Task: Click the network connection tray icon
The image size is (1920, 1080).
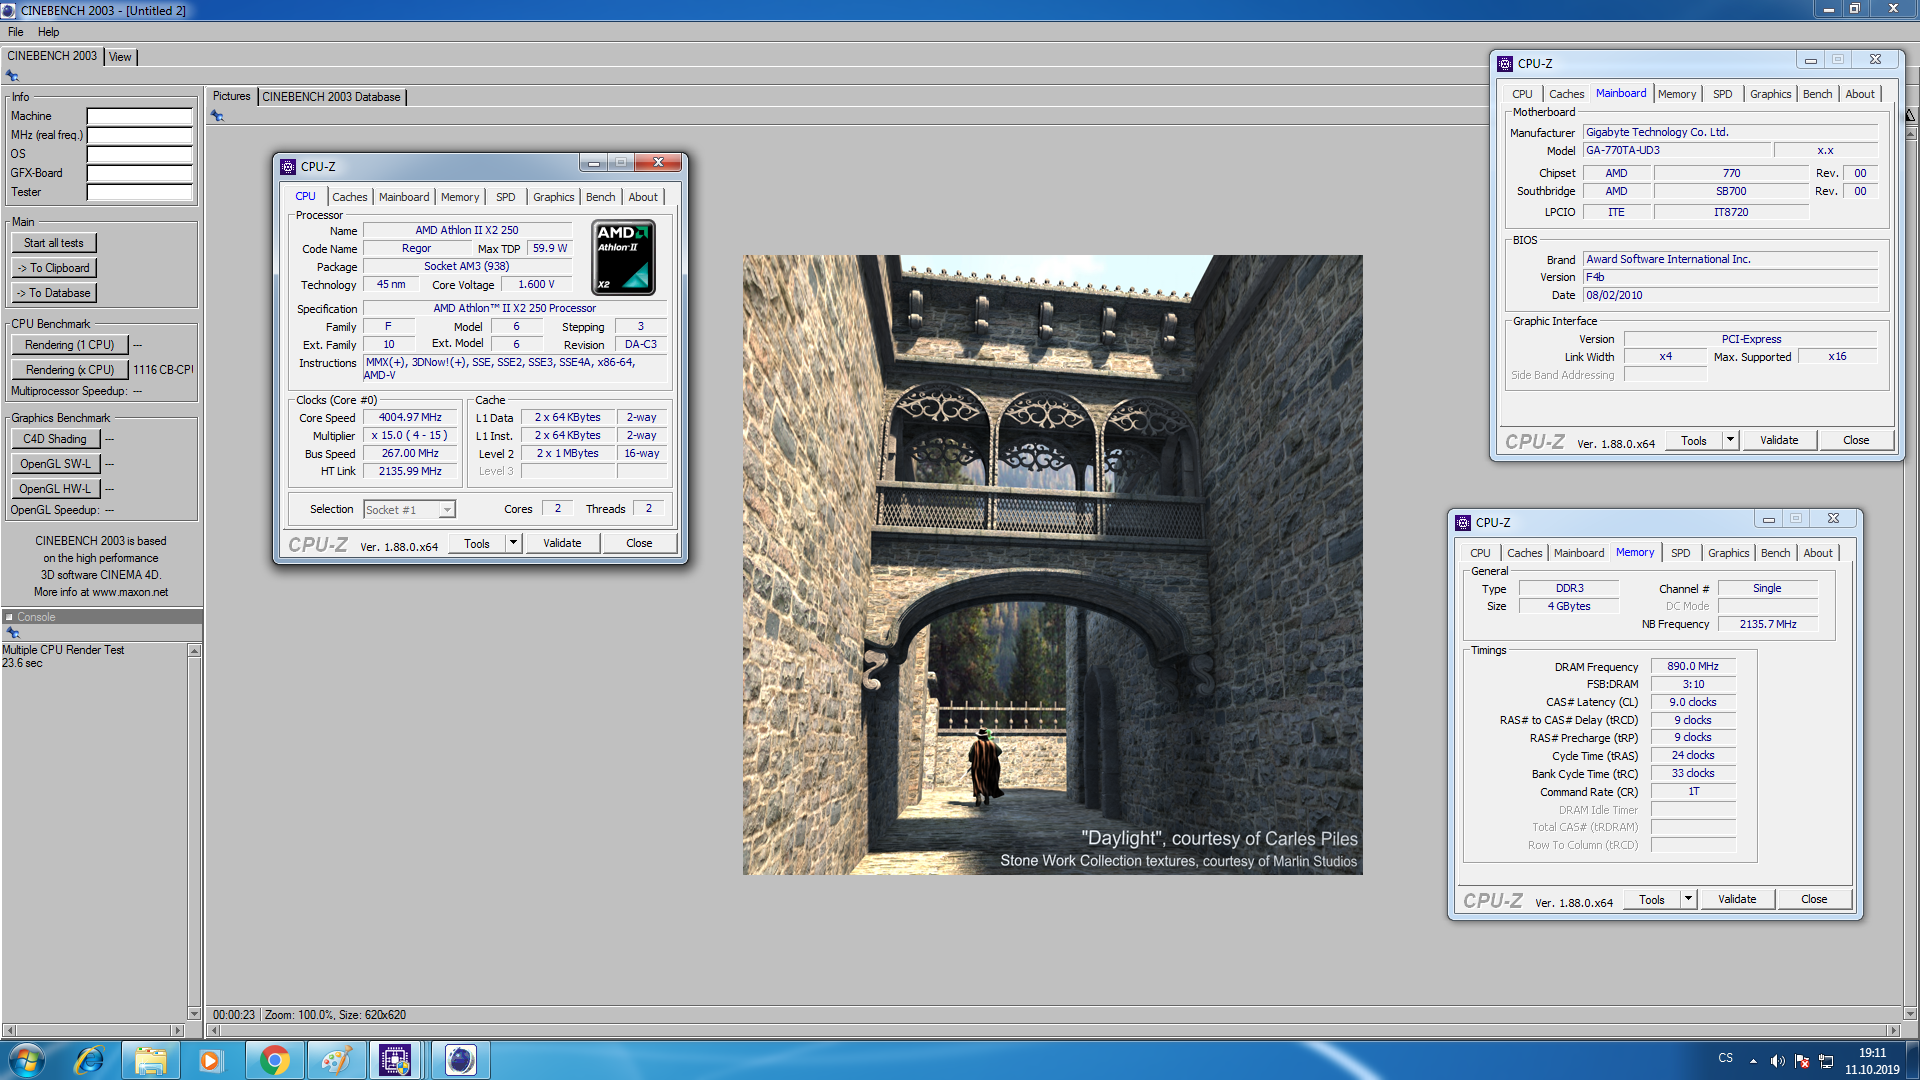Action: pos(1826,1061)
